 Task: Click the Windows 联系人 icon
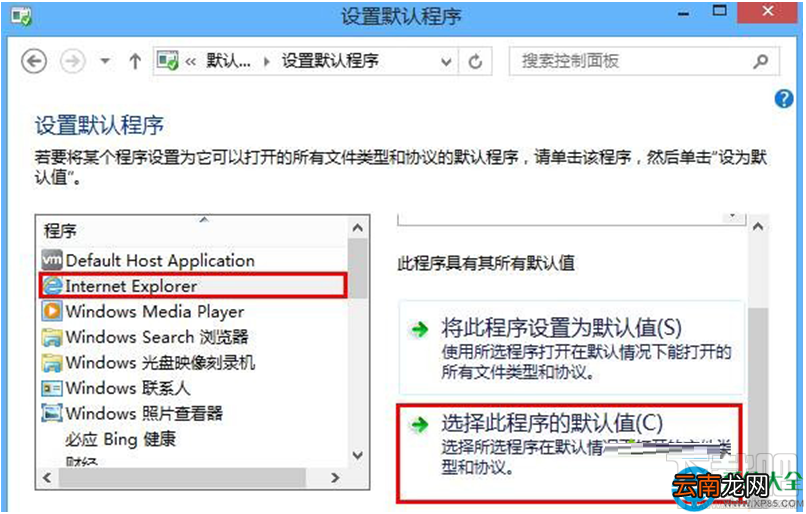click(51, 388)
